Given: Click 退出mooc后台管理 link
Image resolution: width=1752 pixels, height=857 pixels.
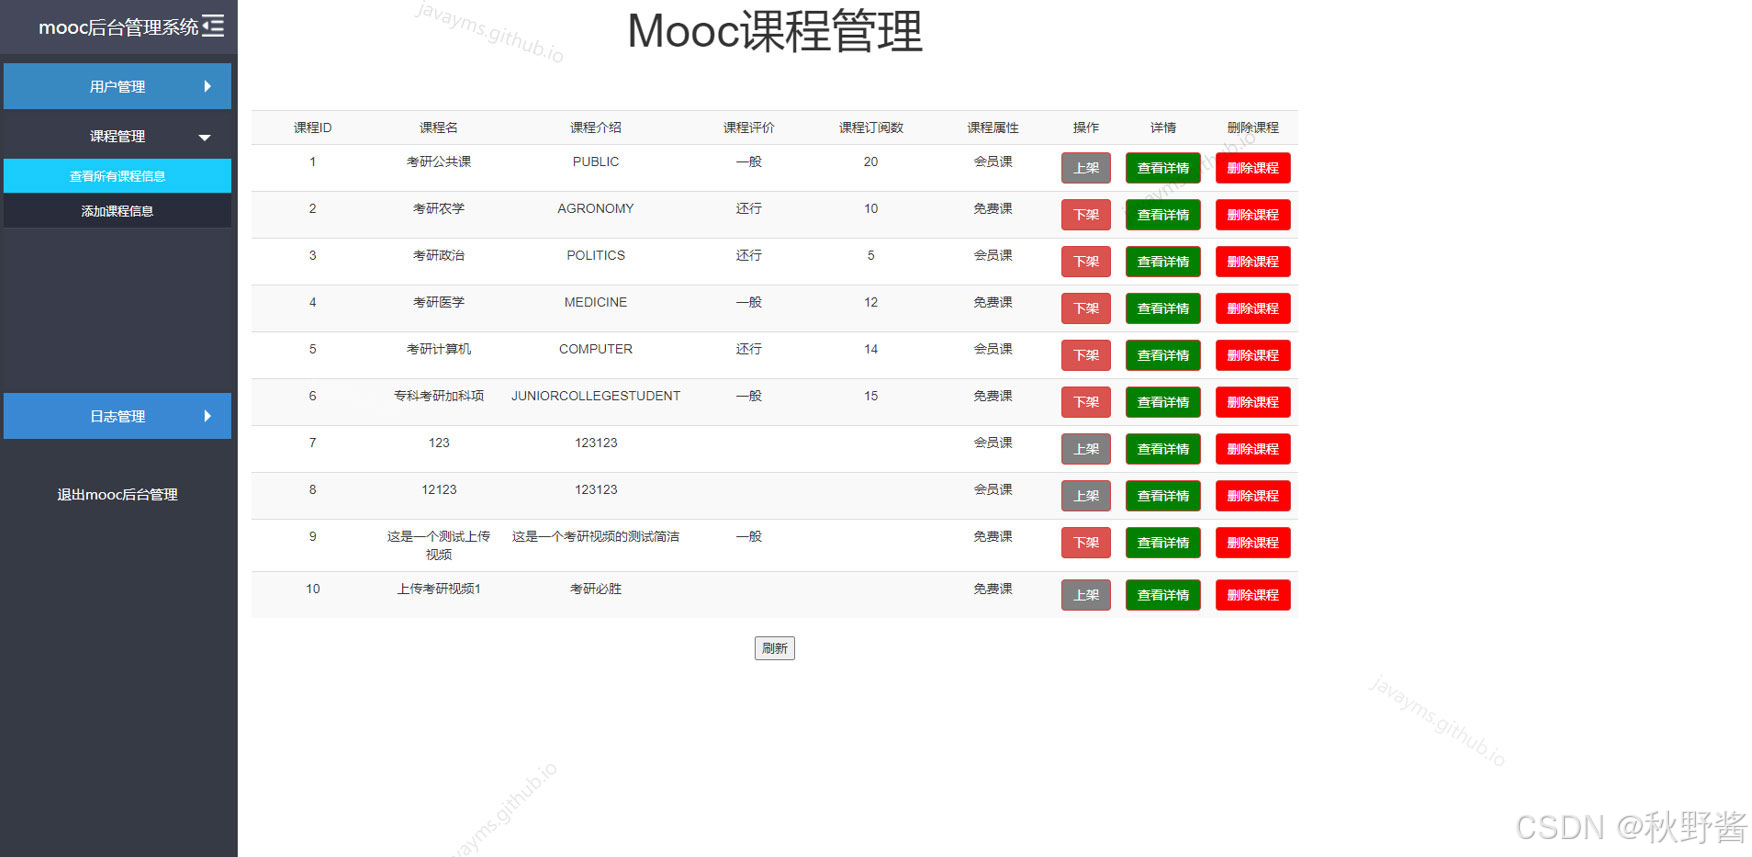Looking at the screenshot, I should (x=117, y=494).
